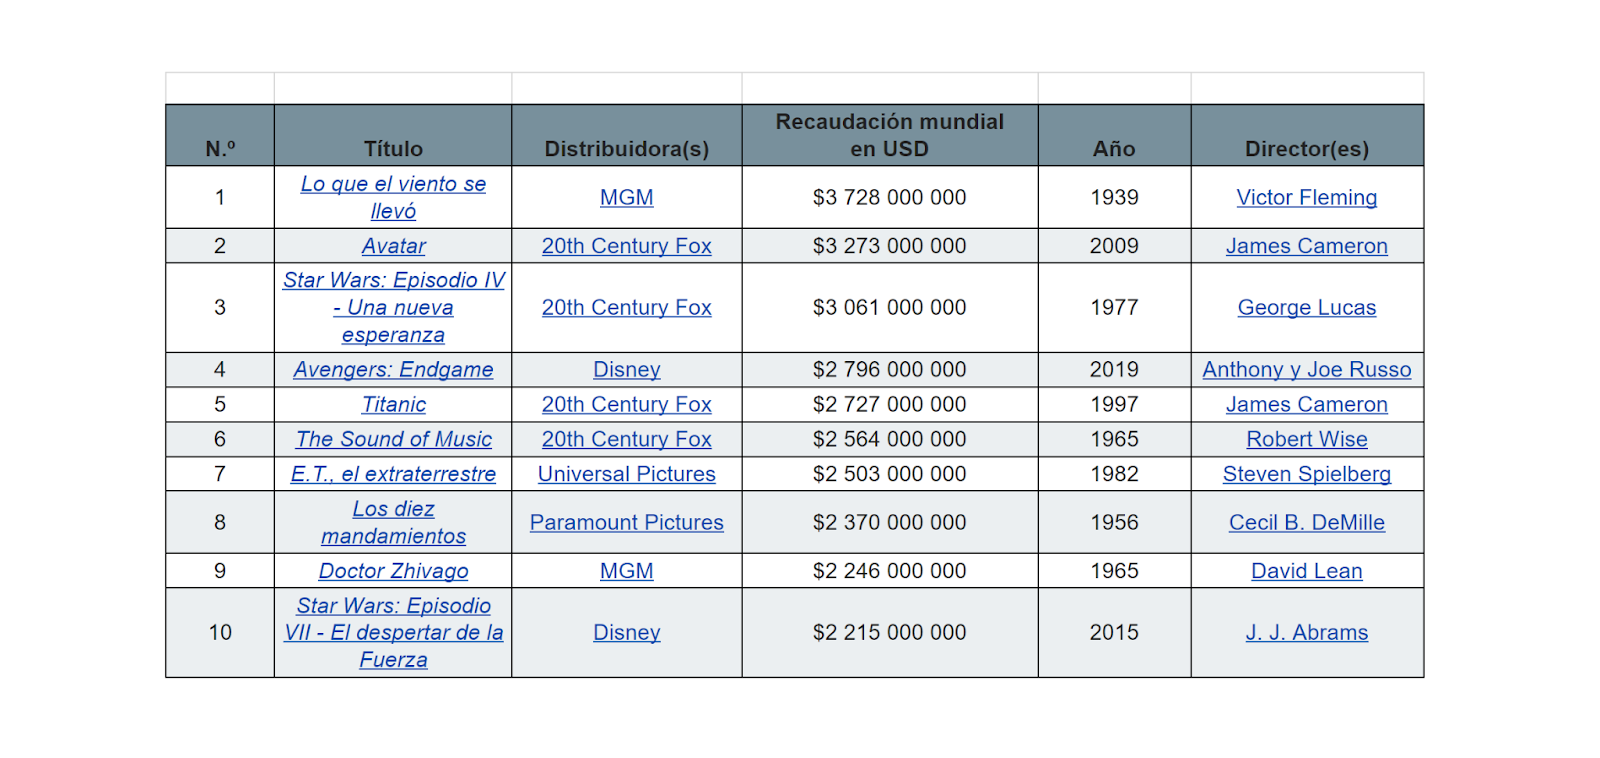Click MGM link in the 1939 film row
Image resolution: width=1600 pixels, height=758 pixels.
pos(627,197)
